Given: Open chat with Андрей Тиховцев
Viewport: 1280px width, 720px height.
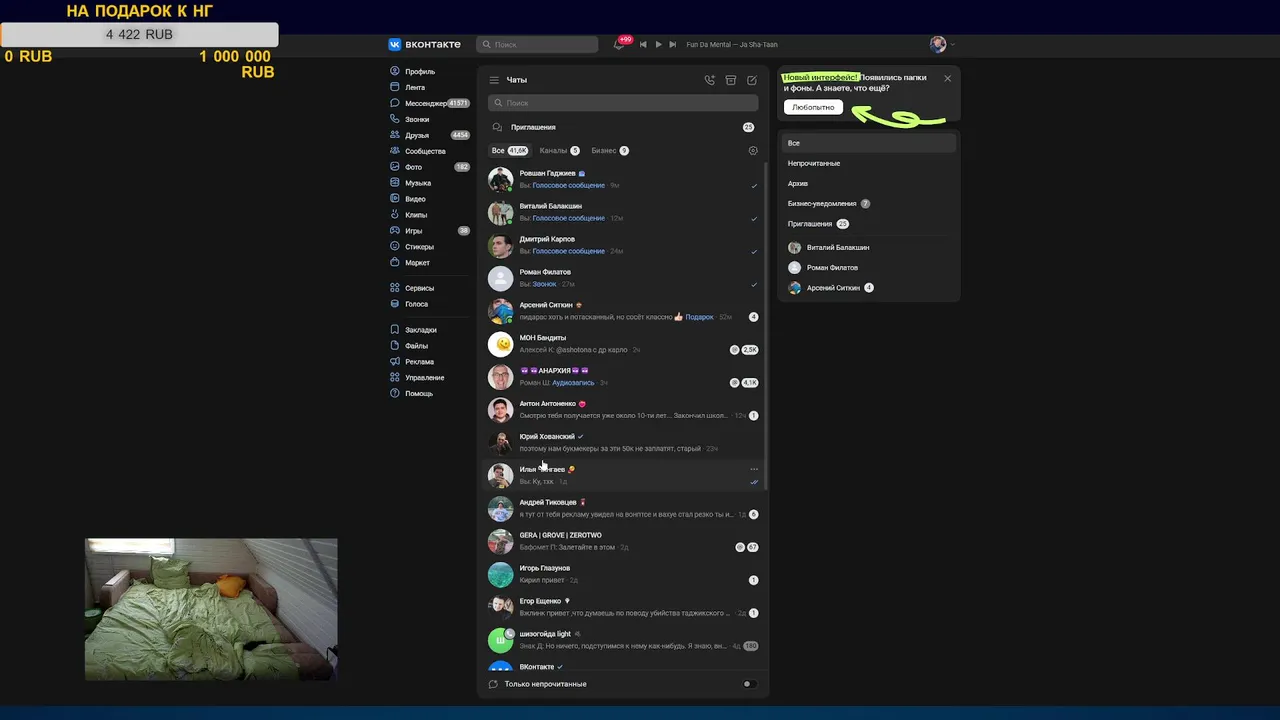Looking at the screenshot, I should [x=623, y=508].
